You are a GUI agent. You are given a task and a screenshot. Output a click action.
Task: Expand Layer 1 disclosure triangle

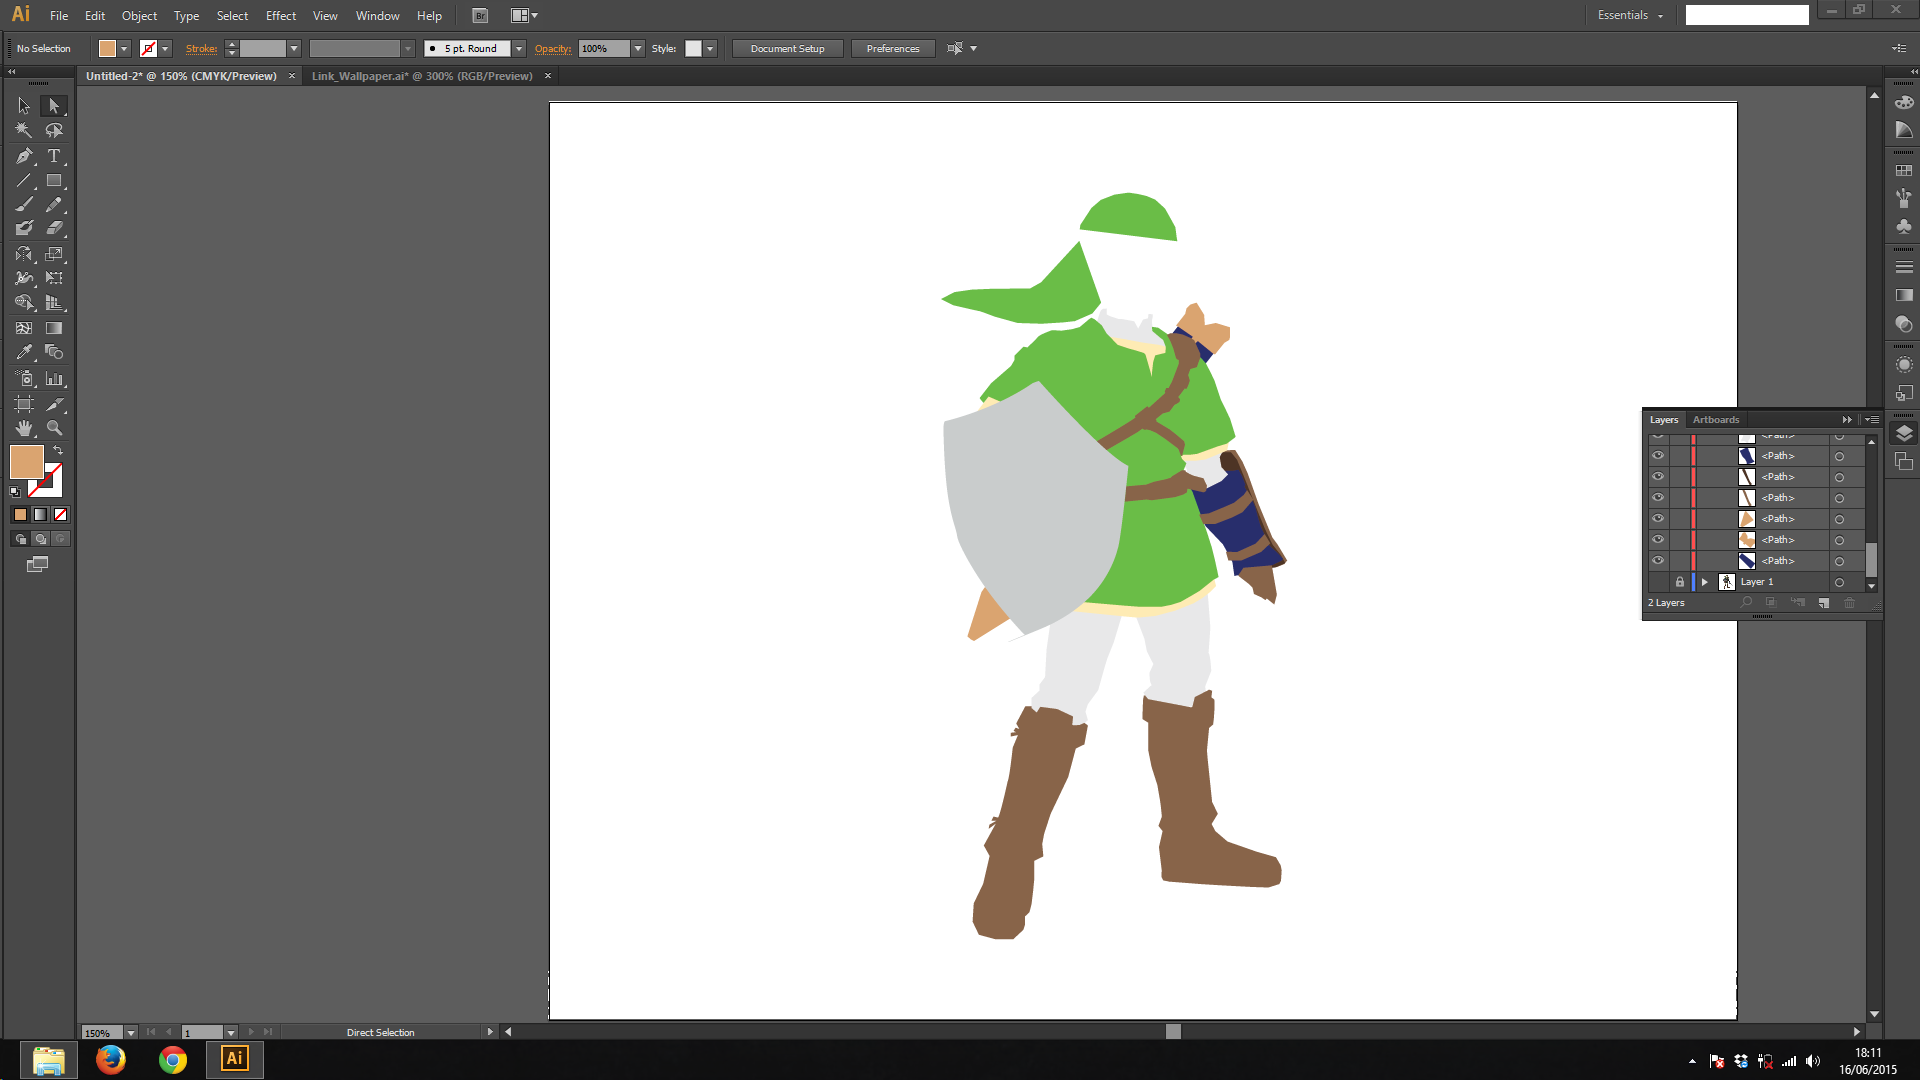(1705, 582)
